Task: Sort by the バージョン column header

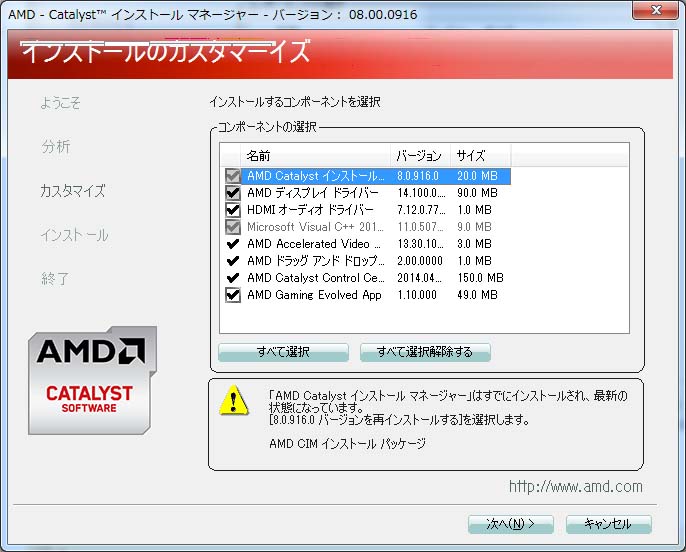Action: [420, 155]
